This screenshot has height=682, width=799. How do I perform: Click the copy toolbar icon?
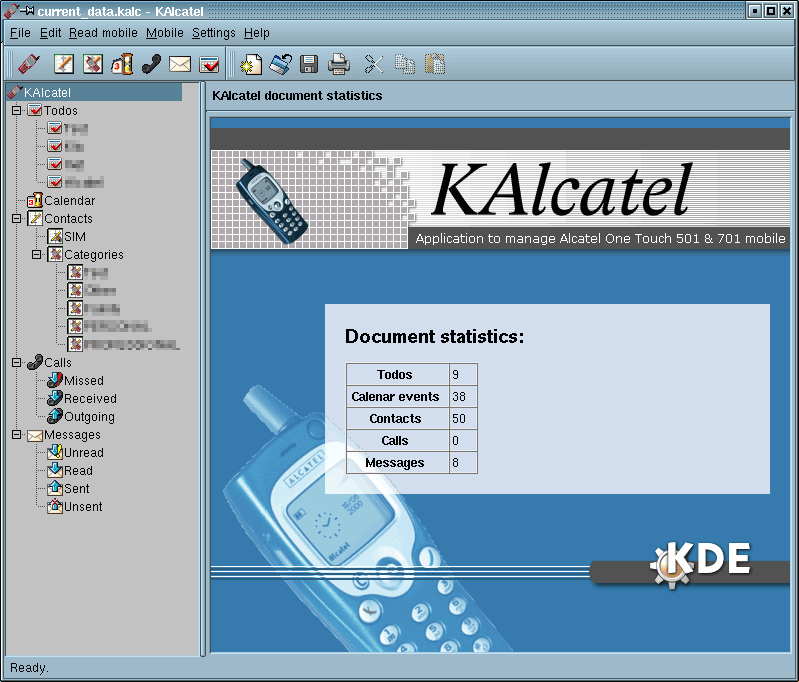click(x=405, y=64)
